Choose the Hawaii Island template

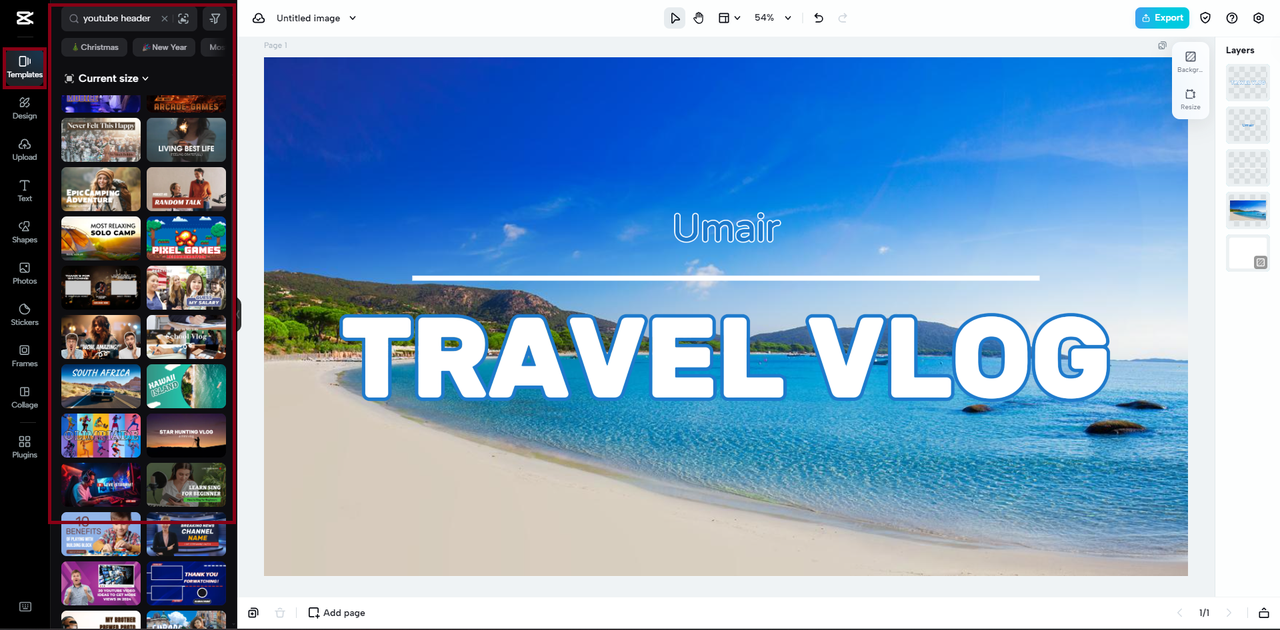(x=186, y=386)
